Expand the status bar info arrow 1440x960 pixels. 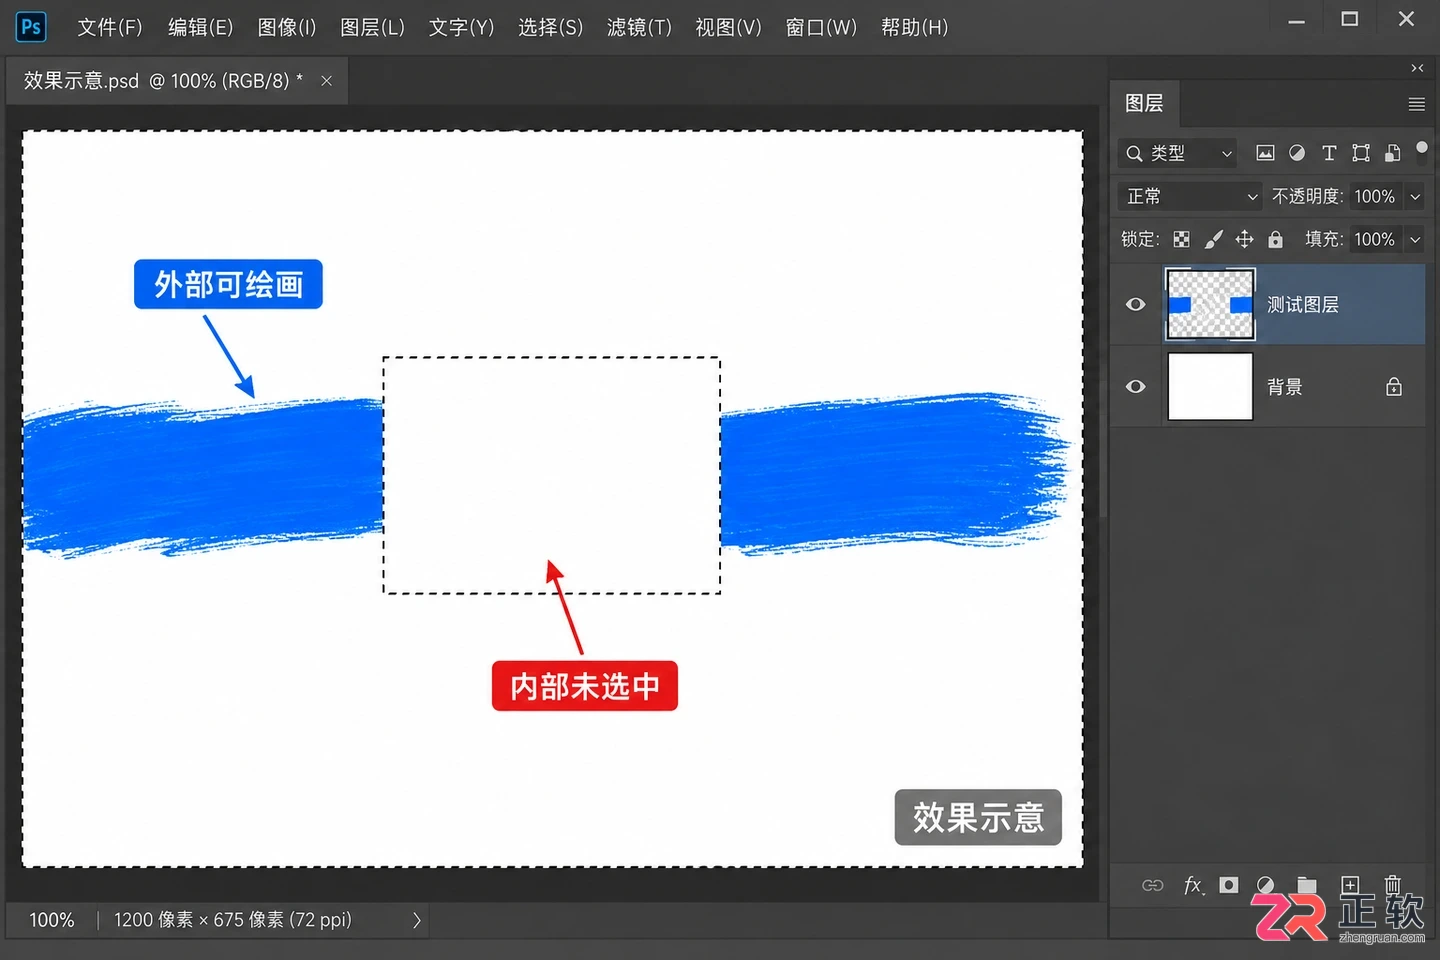[417, 920]
